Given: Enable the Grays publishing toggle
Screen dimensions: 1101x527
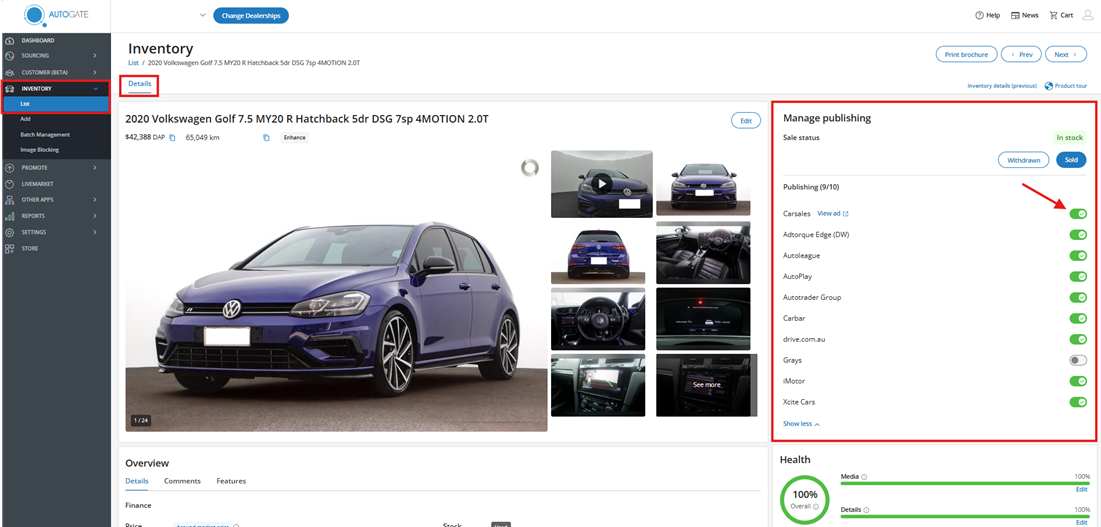Looking at the screenshot, I should pos(1077,360).
